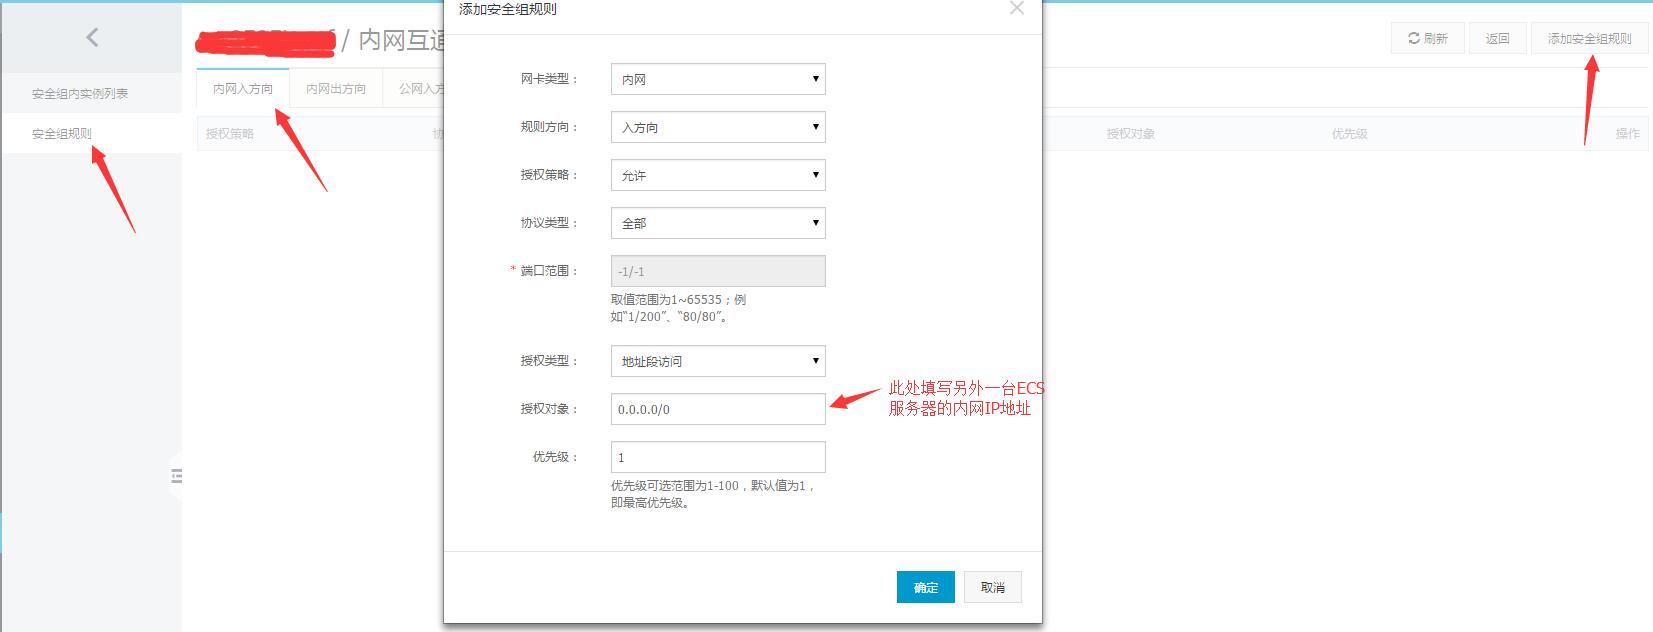Click the back chevron in sidebar
The width and height of the screenshot is (1653, 632).
[92, 38]
